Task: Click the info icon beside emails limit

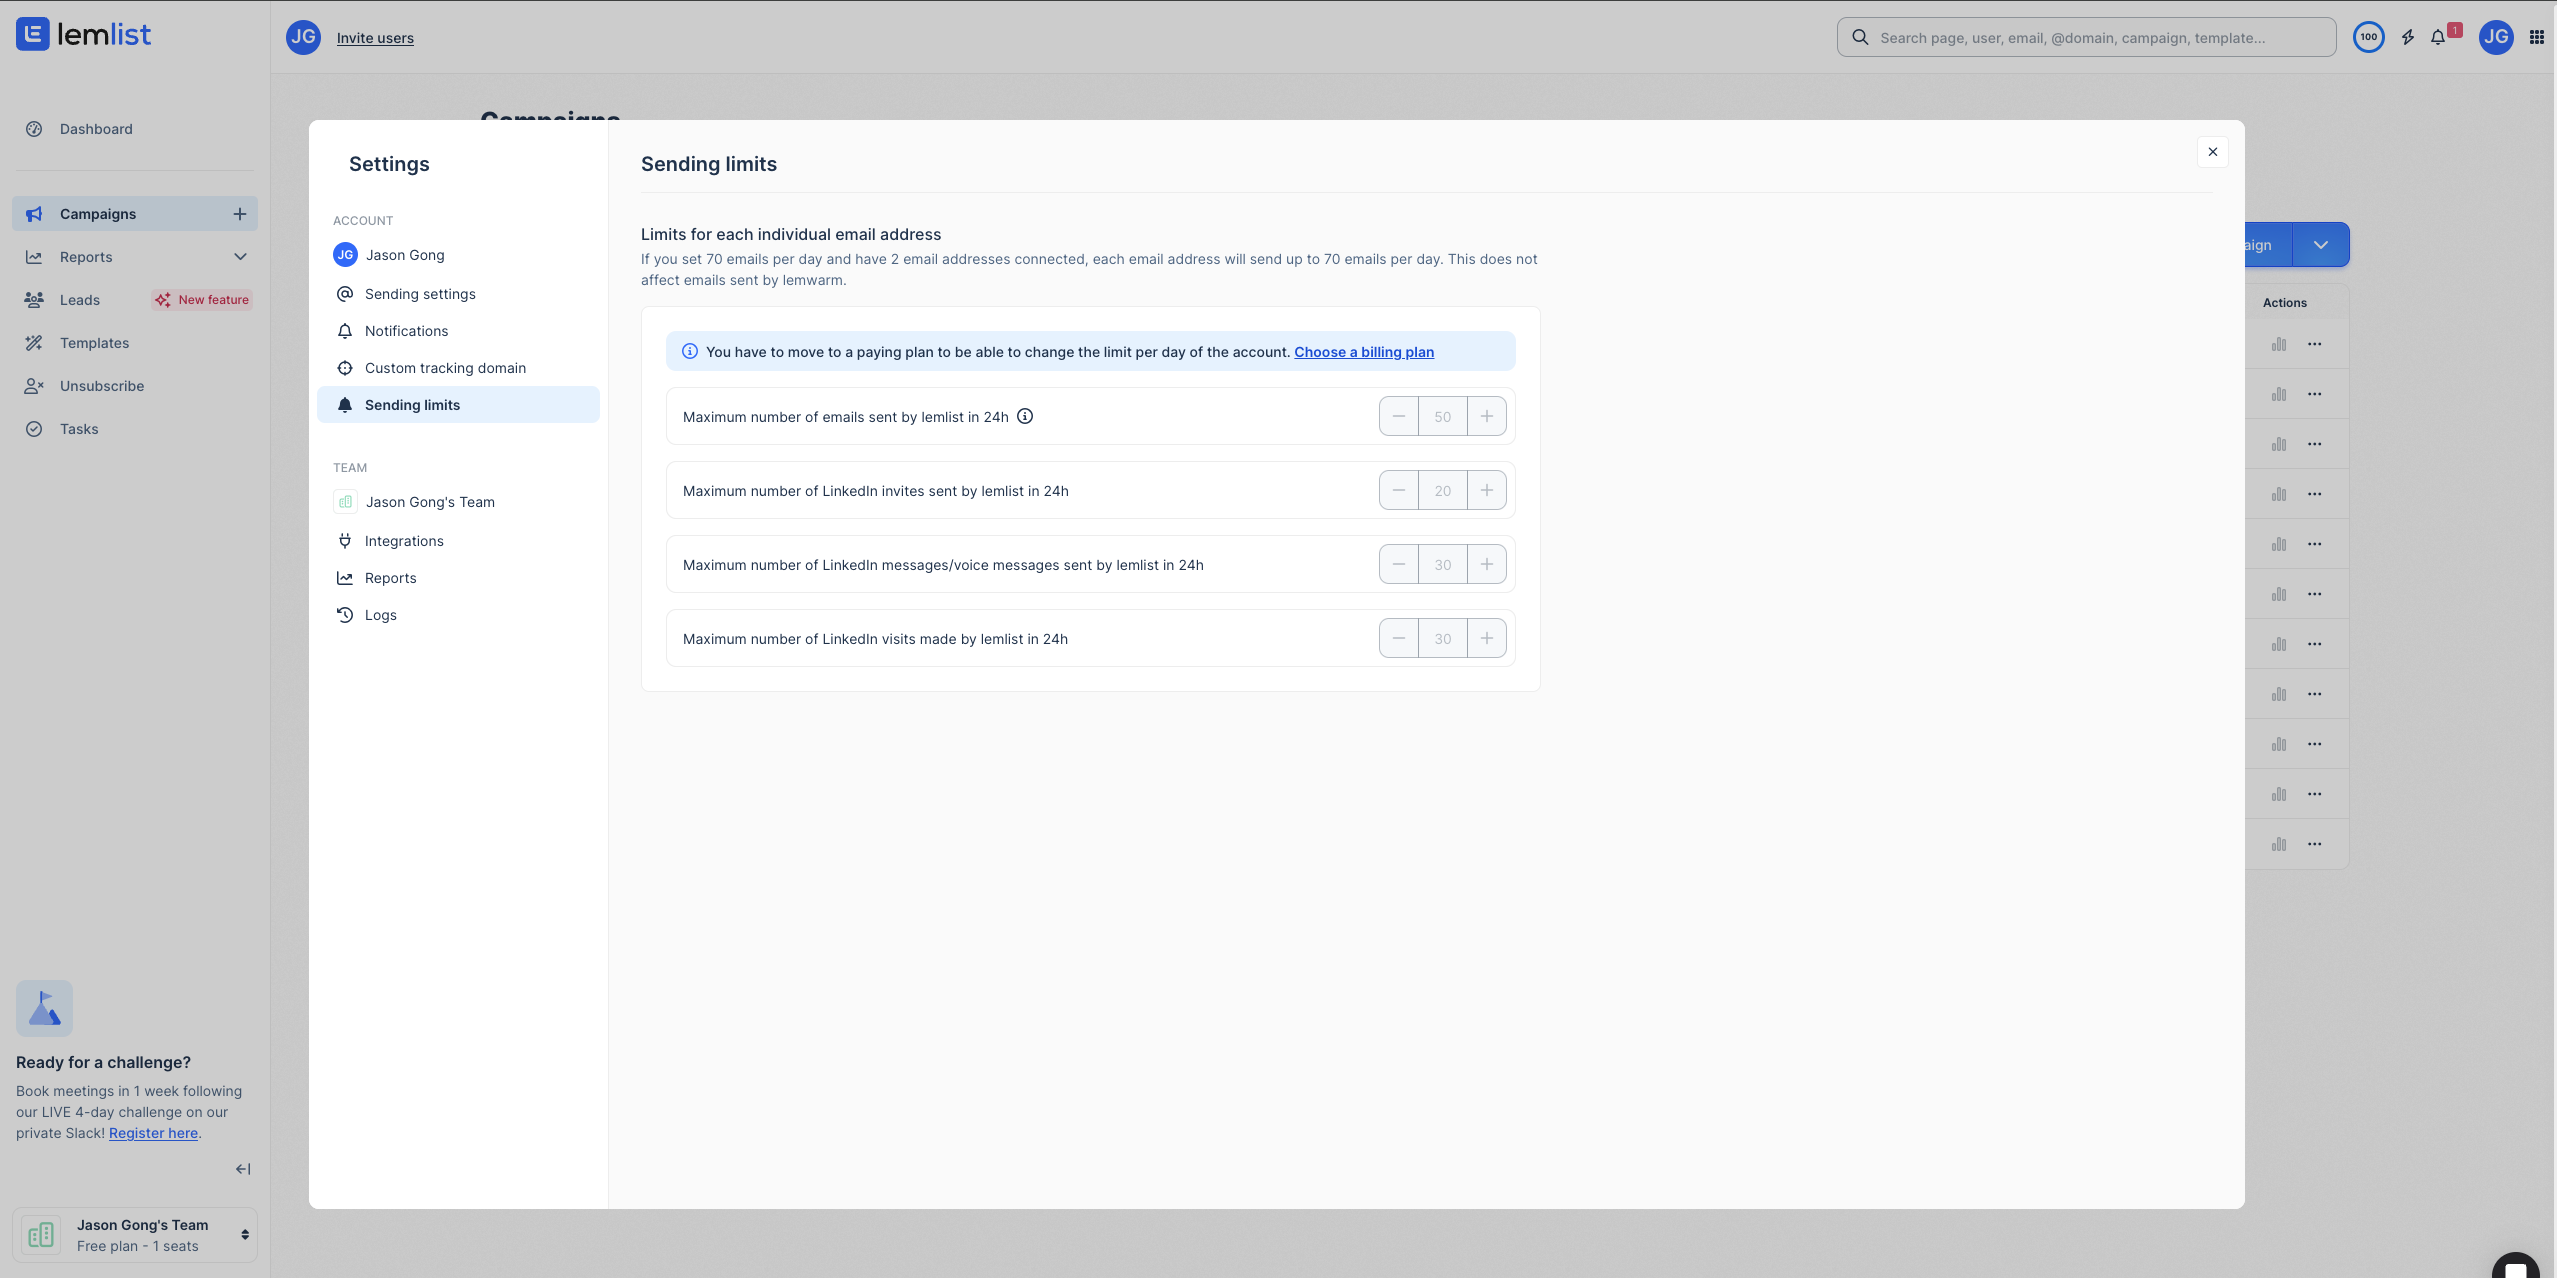Action: (x=1025, y=416)
